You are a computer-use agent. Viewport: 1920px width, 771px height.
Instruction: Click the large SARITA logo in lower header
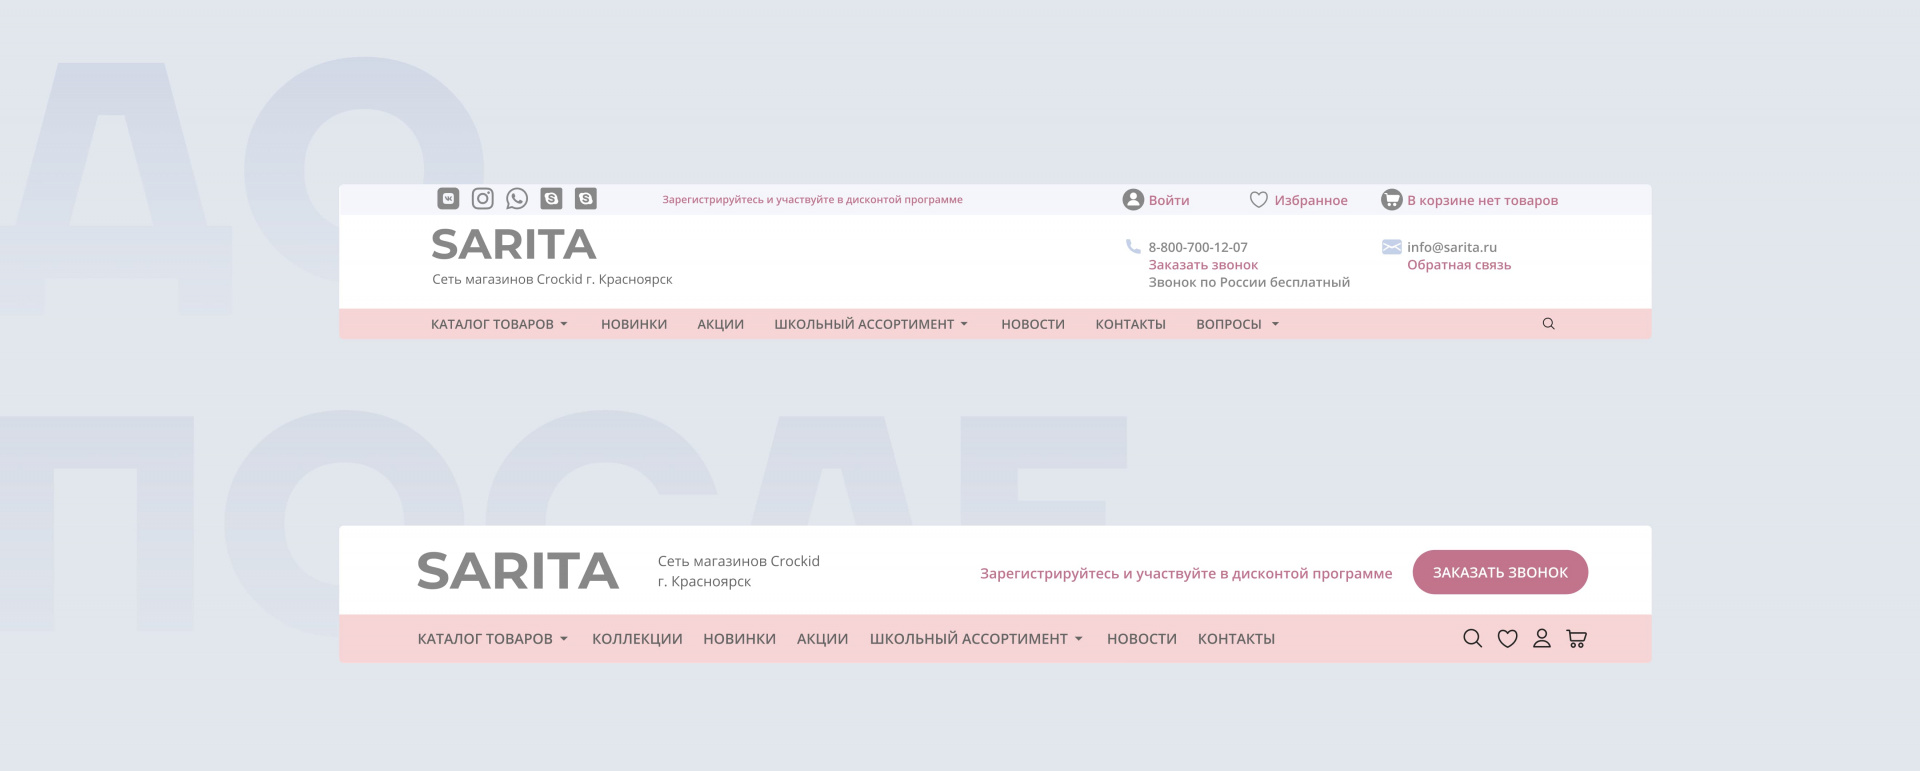[x=518, y=571]
